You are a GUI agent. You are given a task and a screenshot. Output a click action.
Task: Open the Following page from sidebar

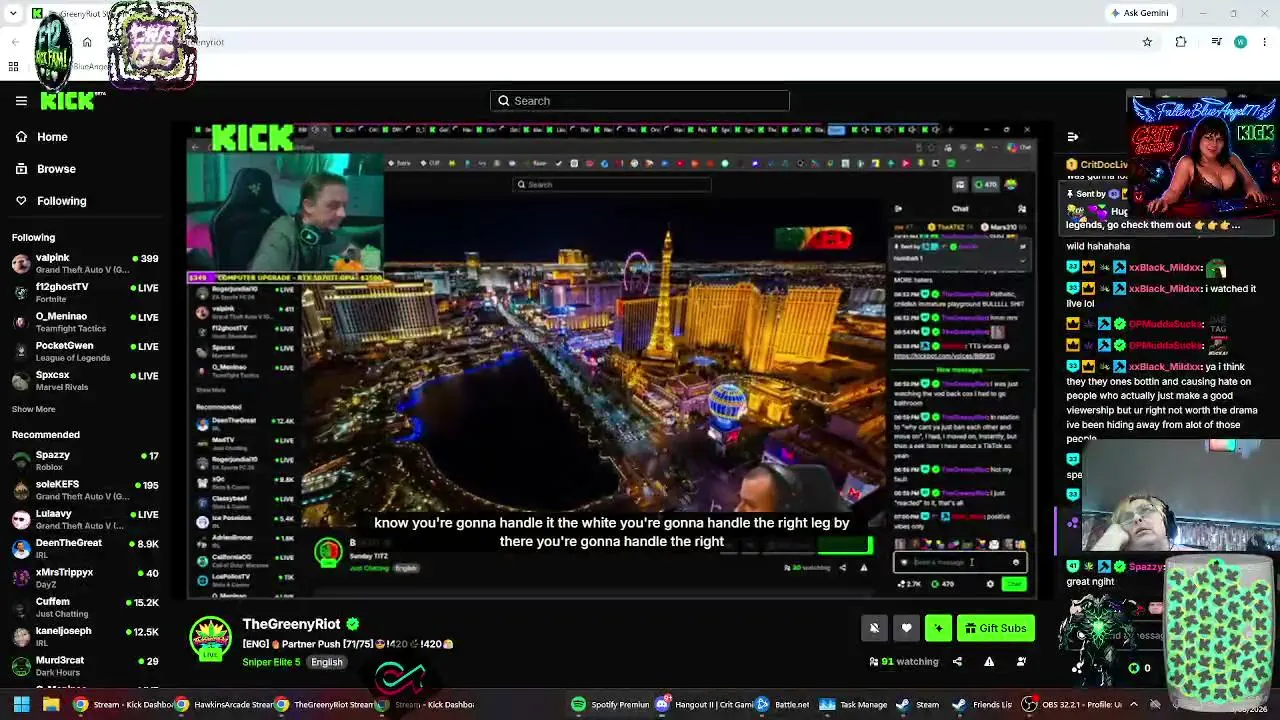[61, 201]
